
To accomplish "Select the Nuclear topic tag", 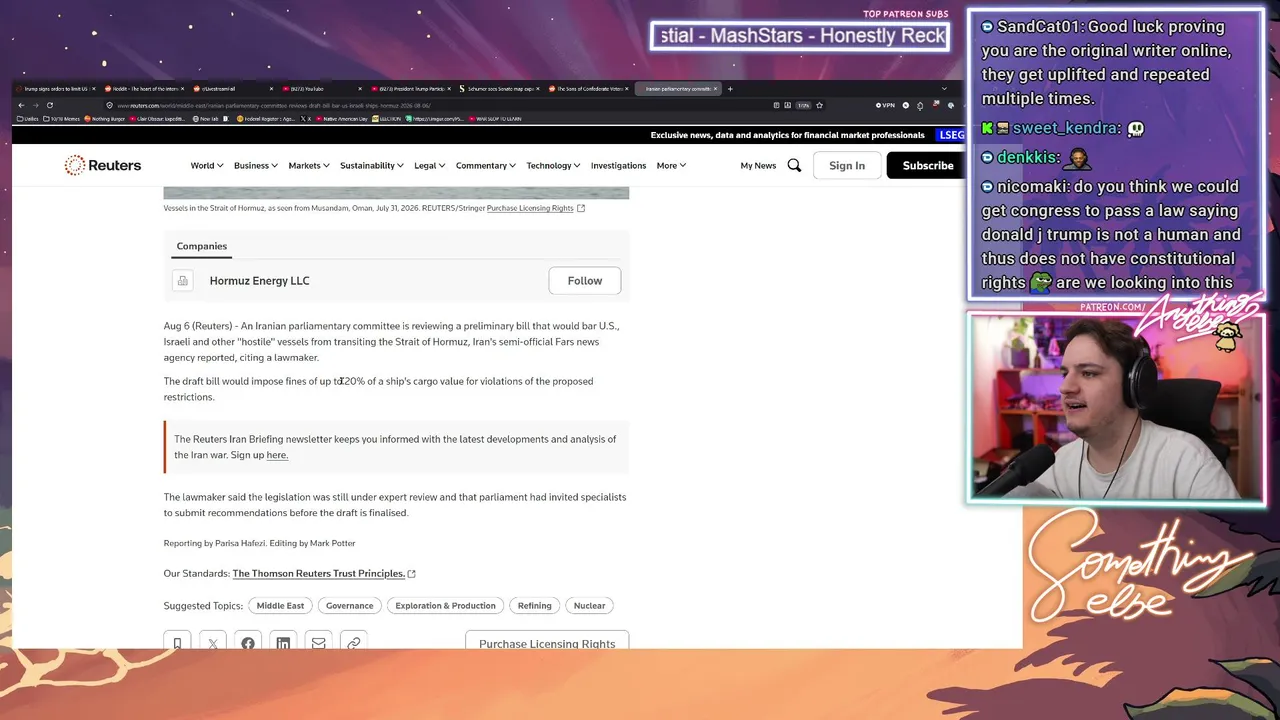I will [589, 605].
